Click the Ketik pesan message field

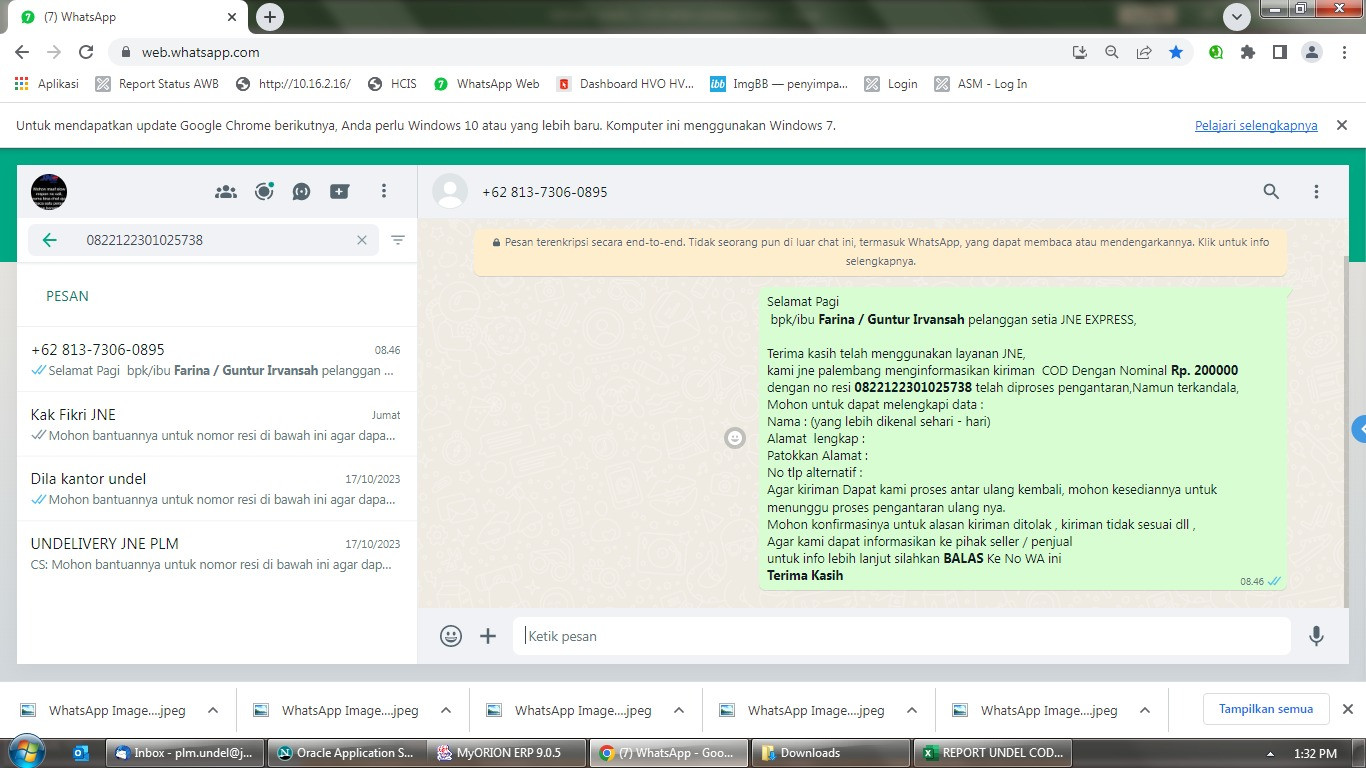tap(902, 636)
